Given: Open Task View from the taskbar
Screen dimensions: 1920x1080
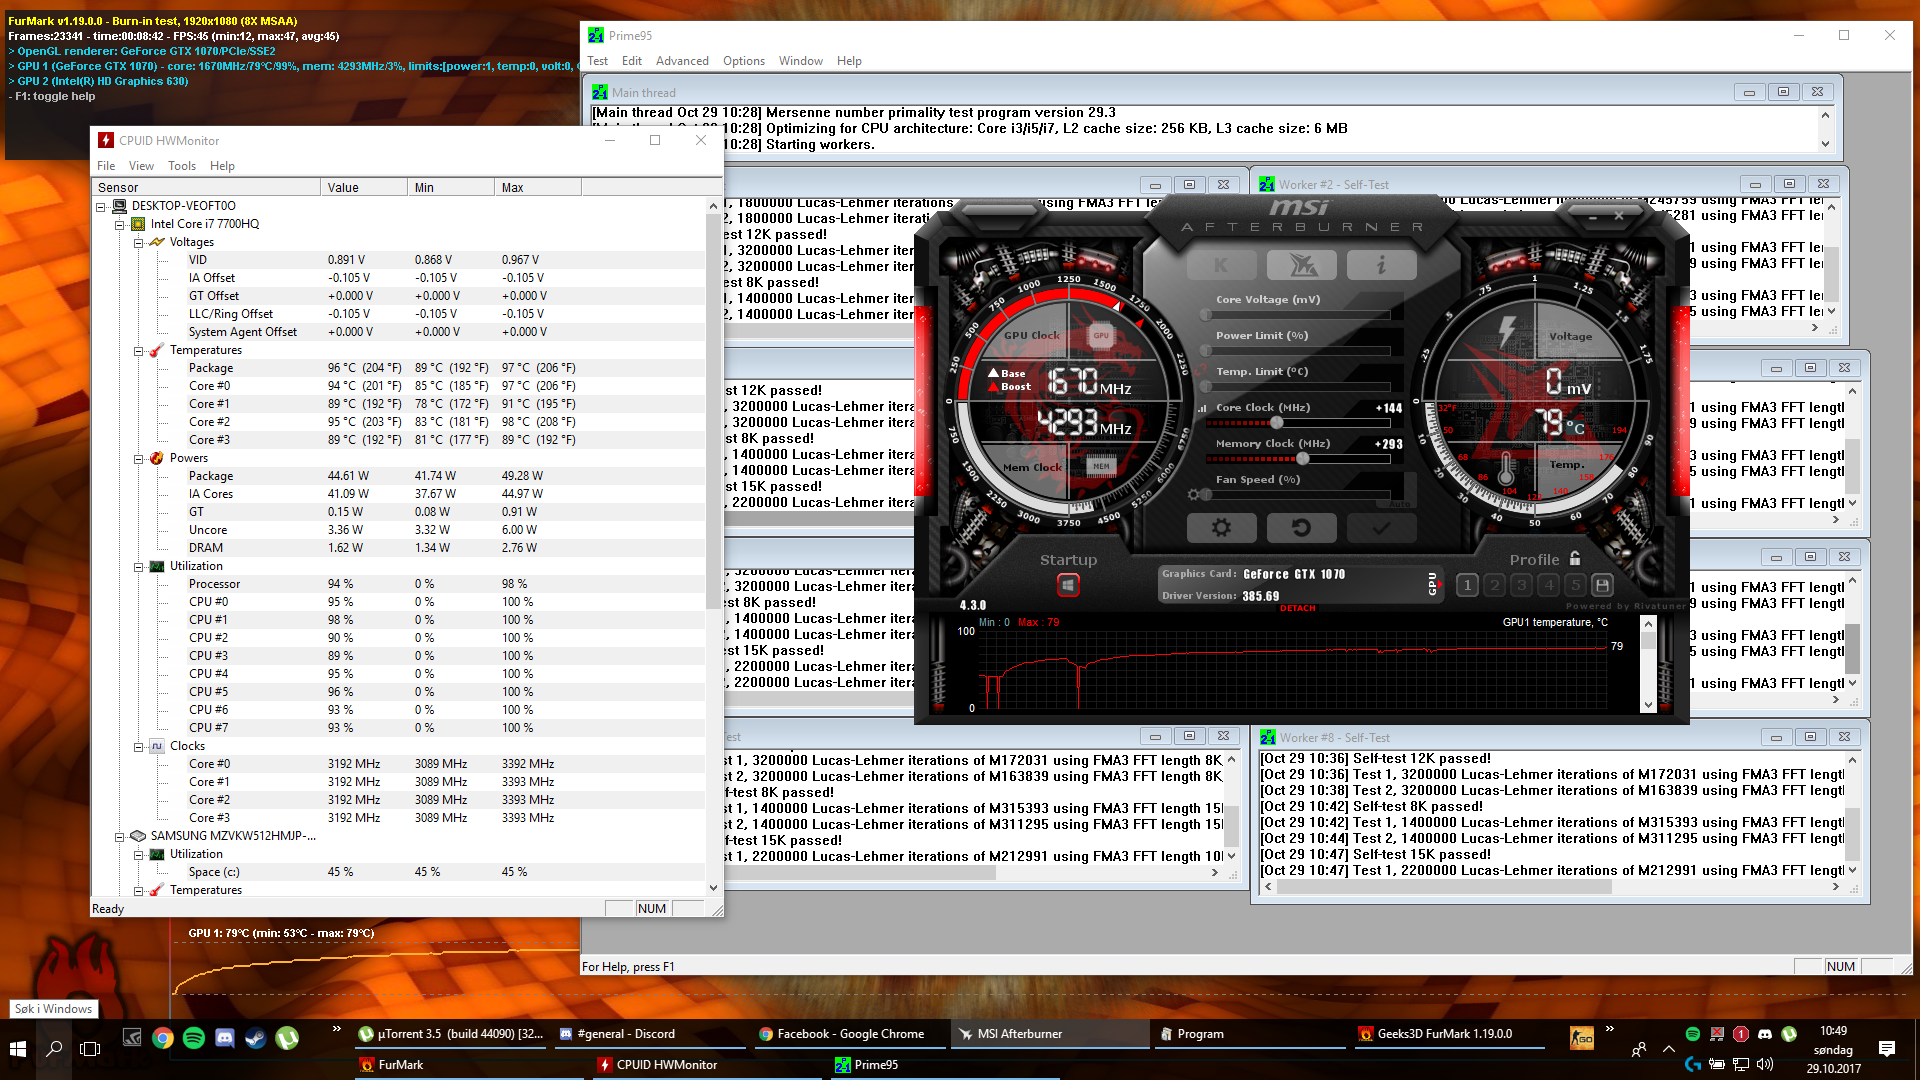Looking at the screenshot, I should coord(90,1049).
